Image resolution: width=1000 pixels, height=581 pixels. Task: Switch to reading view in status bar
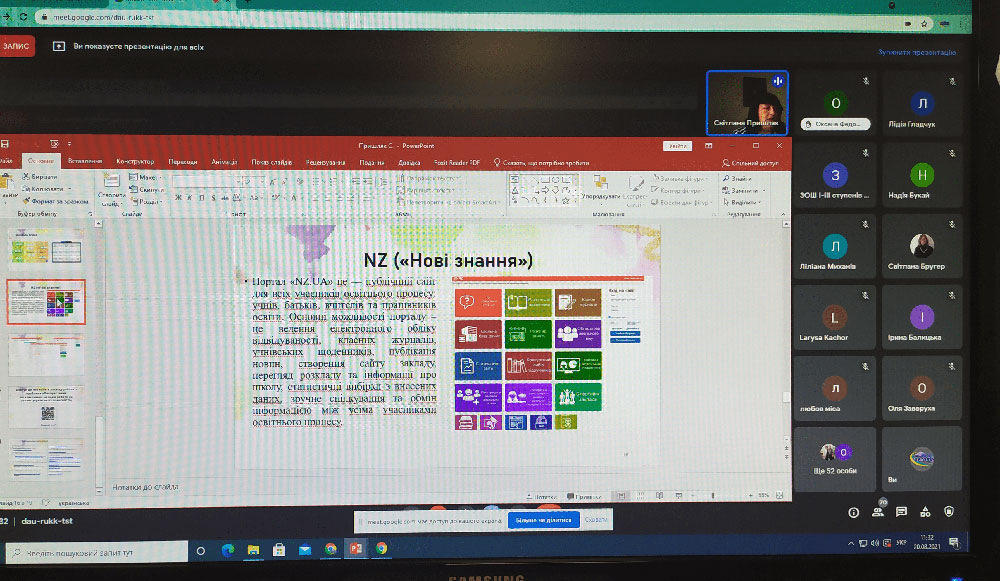pos(659,496)
